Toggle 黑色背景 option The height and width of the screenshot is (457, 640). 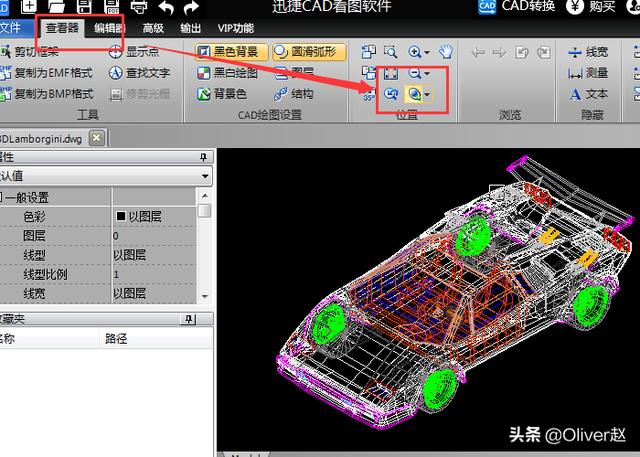[x=231, y=52]
